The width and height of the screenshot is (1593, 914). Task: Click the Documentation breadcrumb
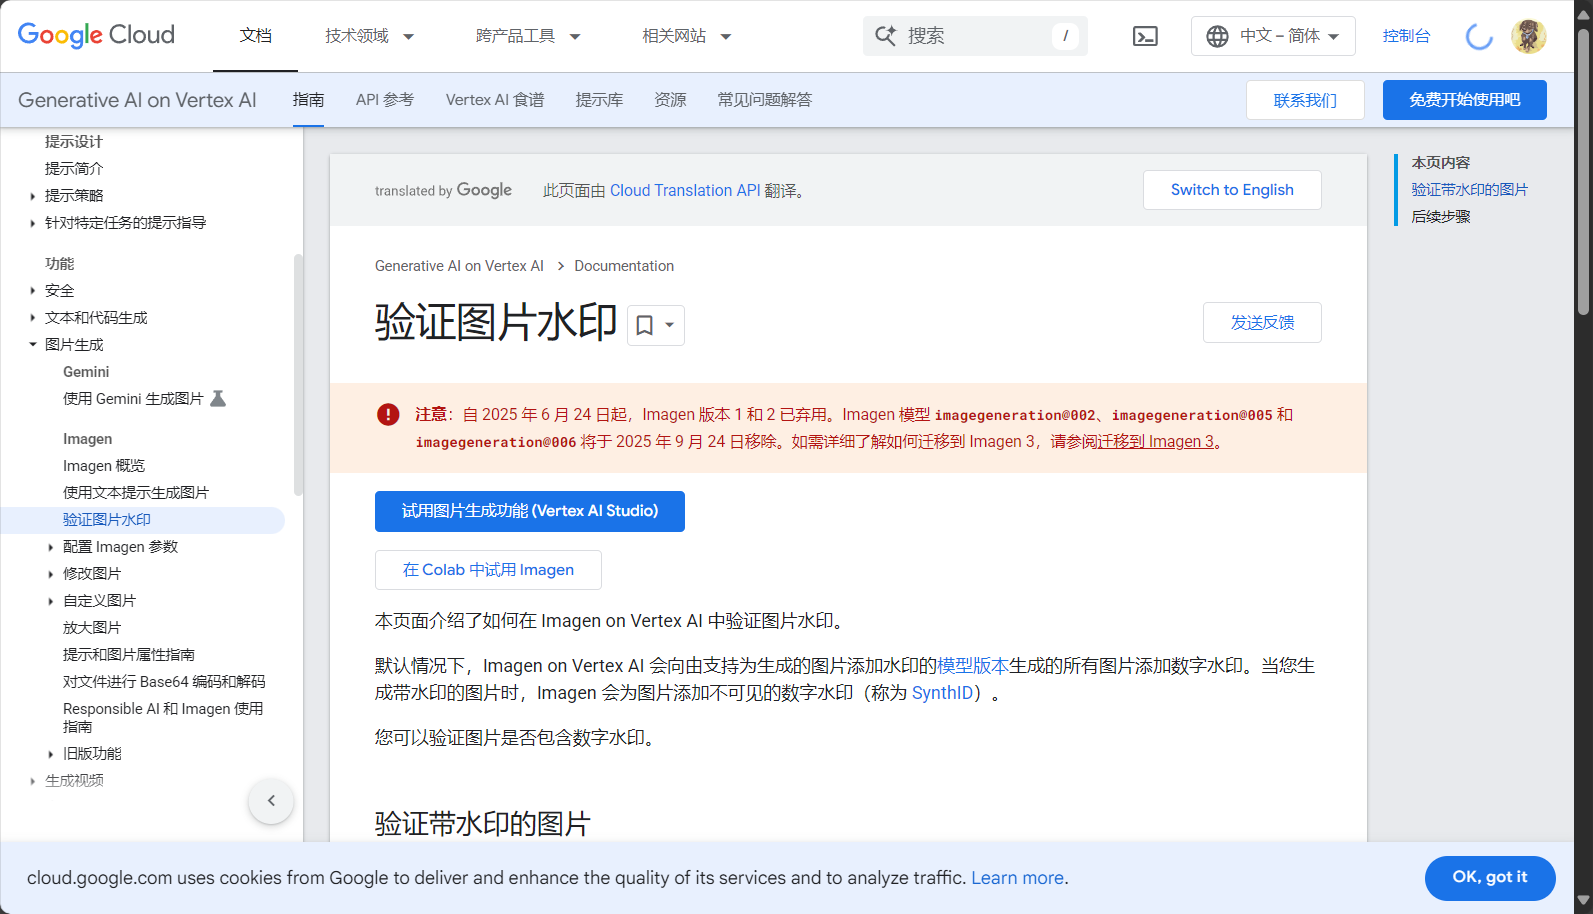tap(624, 266)
